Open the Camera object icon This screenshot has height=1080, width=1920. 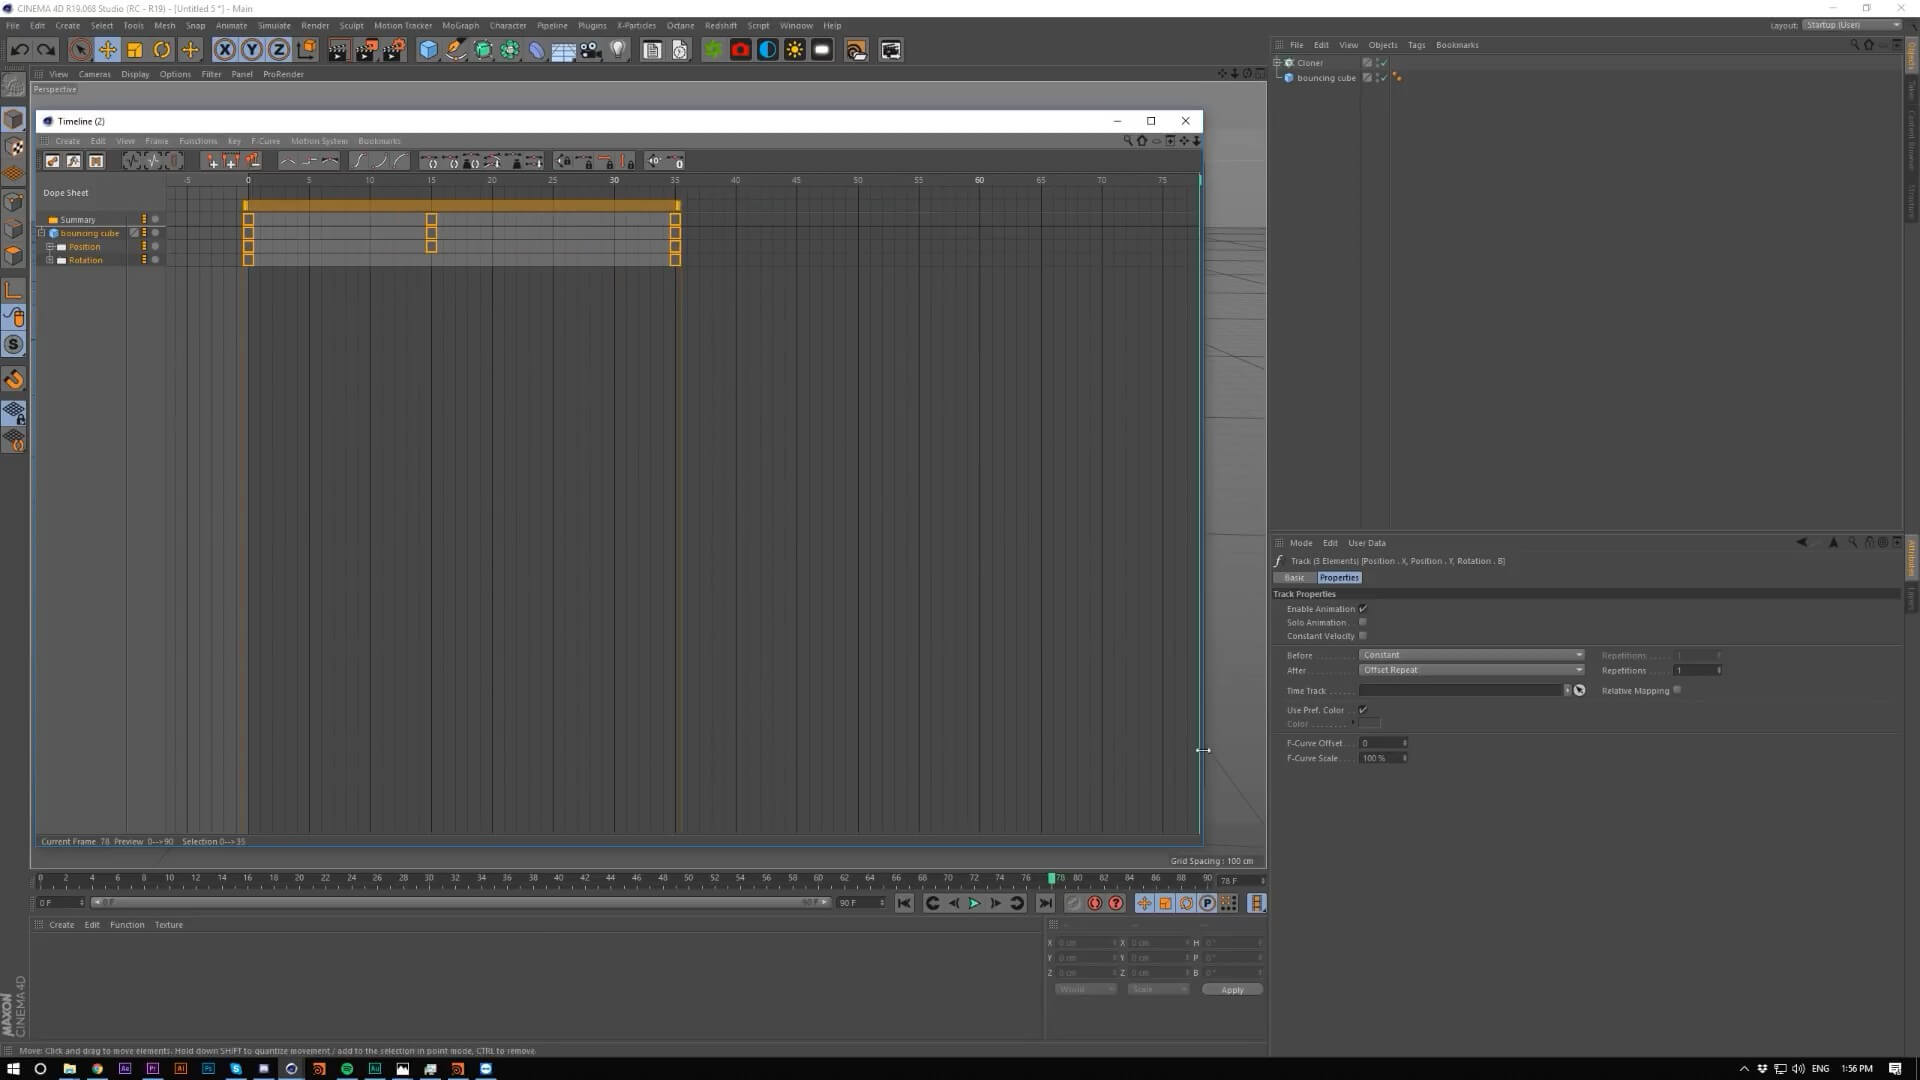pyautogui.click(x=591, y=50)
